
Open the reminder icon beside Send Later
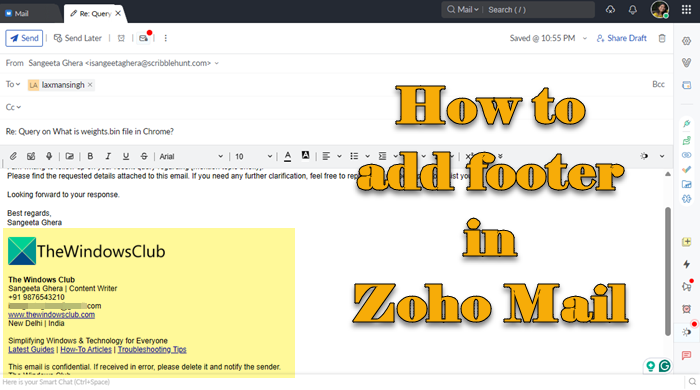click(121, 38)
